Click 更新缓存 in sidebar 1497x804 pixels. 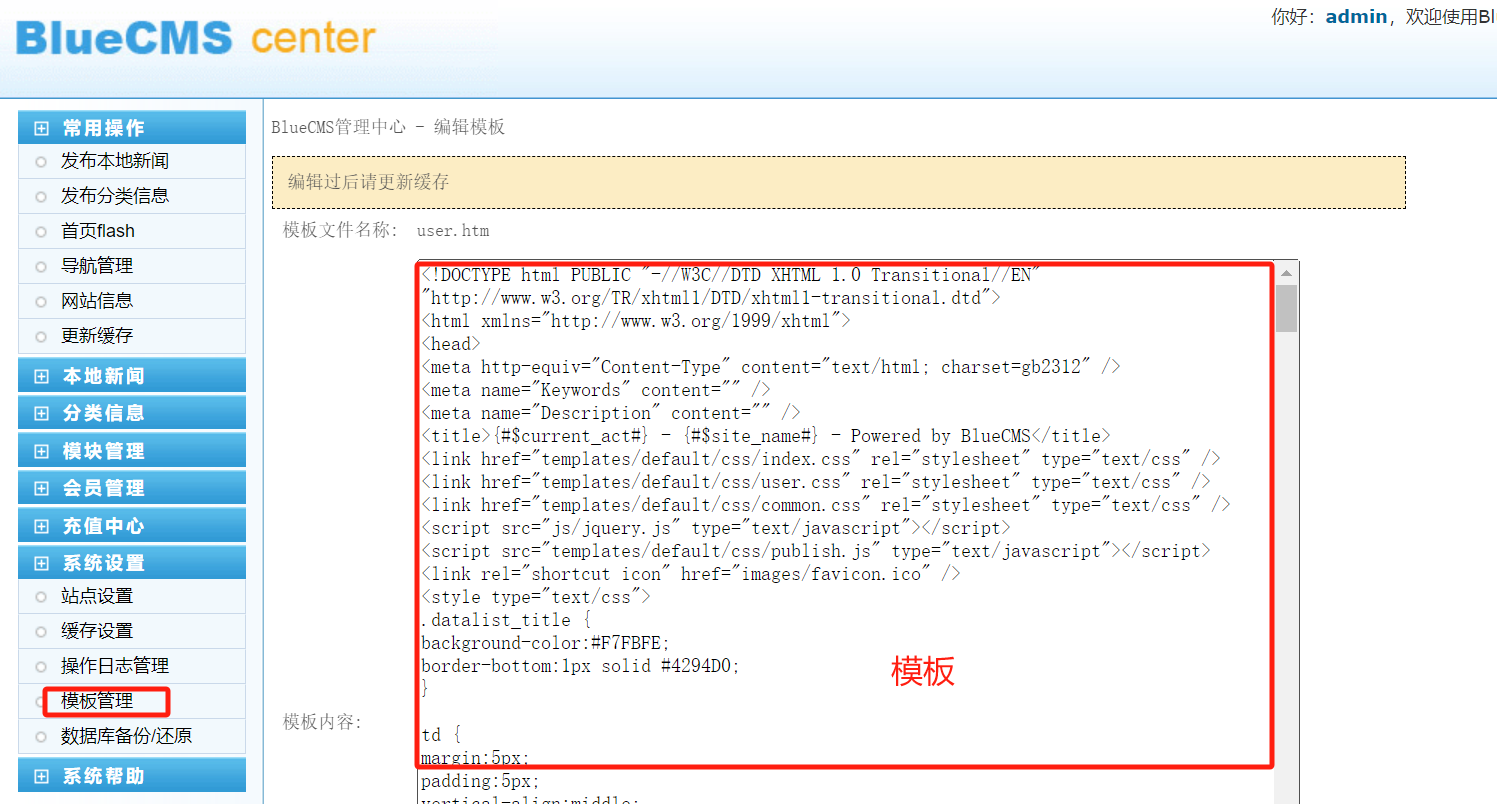pos(96,336)
